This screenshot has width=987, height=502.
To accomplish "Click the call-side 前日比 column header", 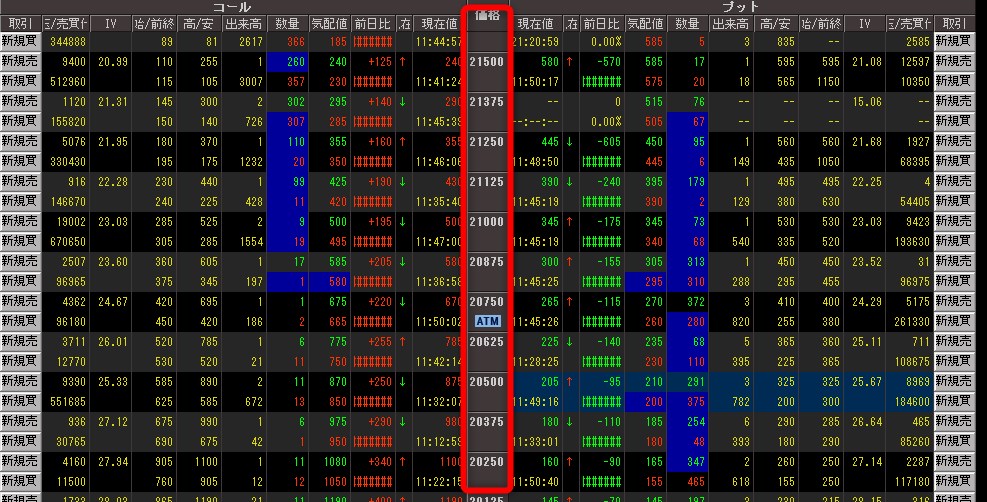I will point(373,24).
